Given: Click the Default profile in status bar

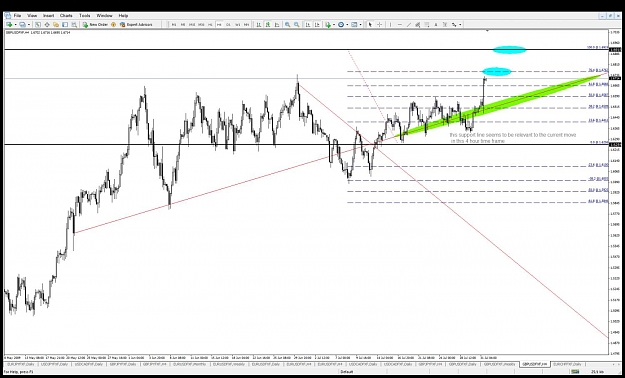Looking at the screenshot, I should click(346, 372).
